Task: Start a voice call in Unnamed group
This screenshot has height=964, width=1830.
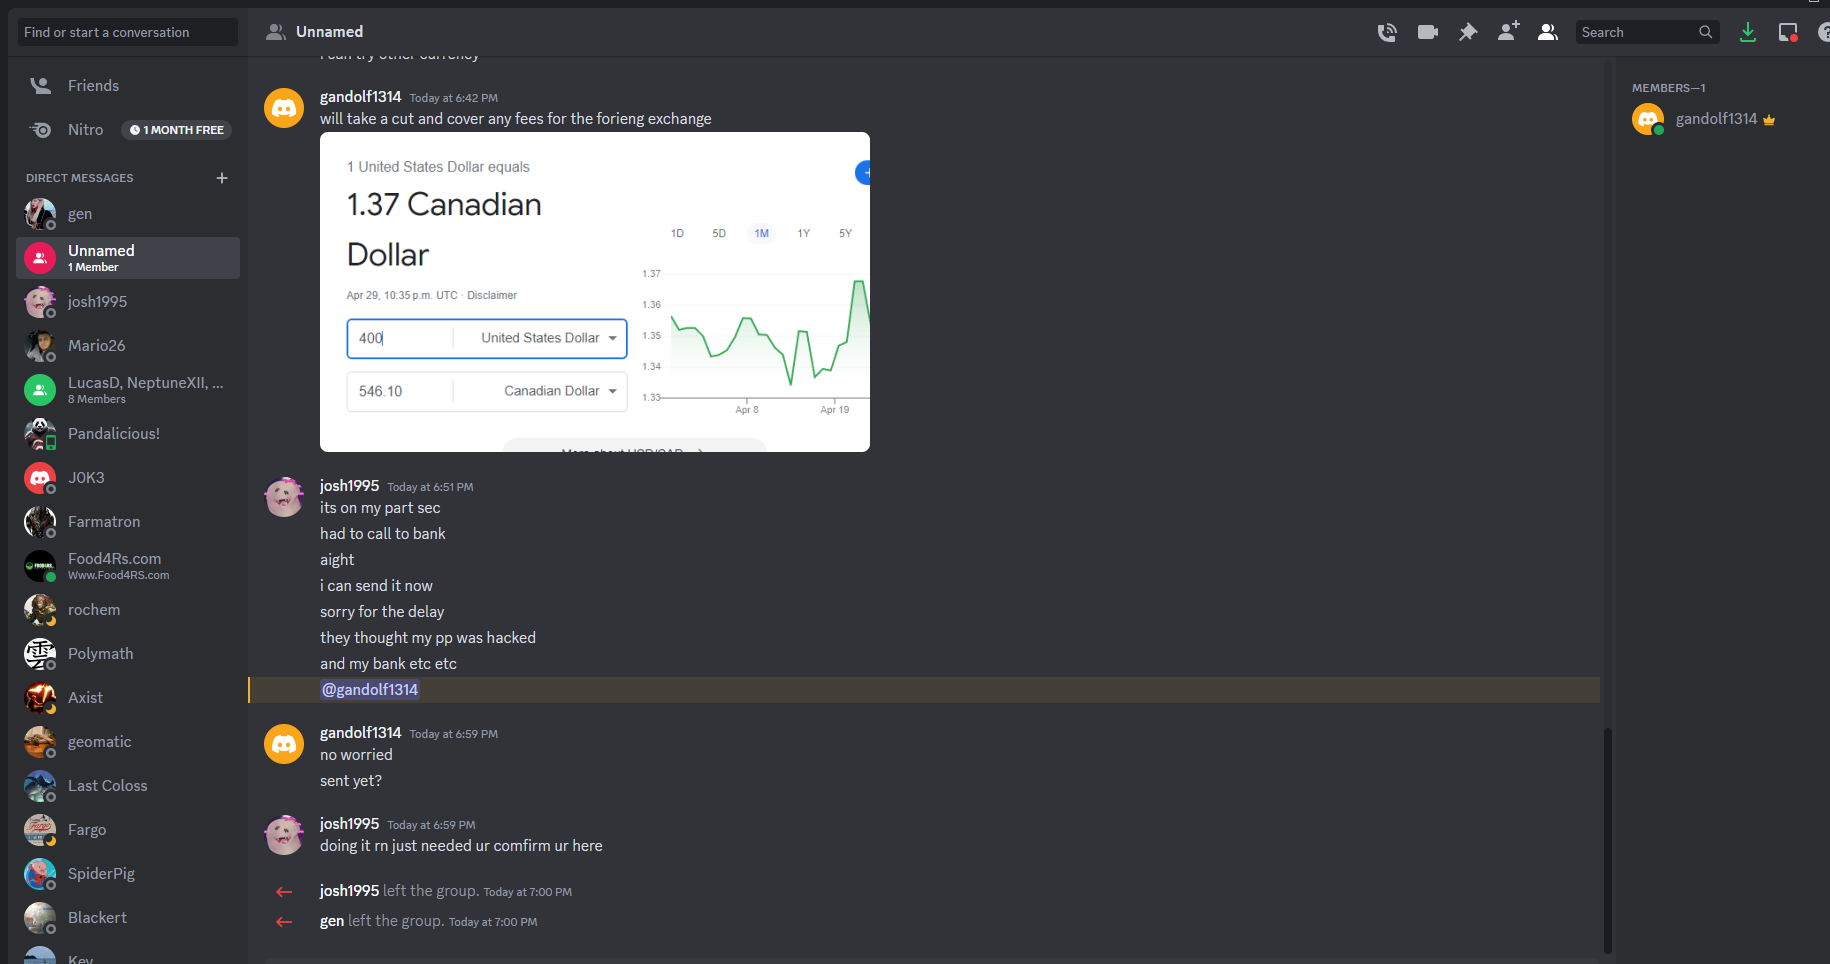Action: [x=1387, y=32]
